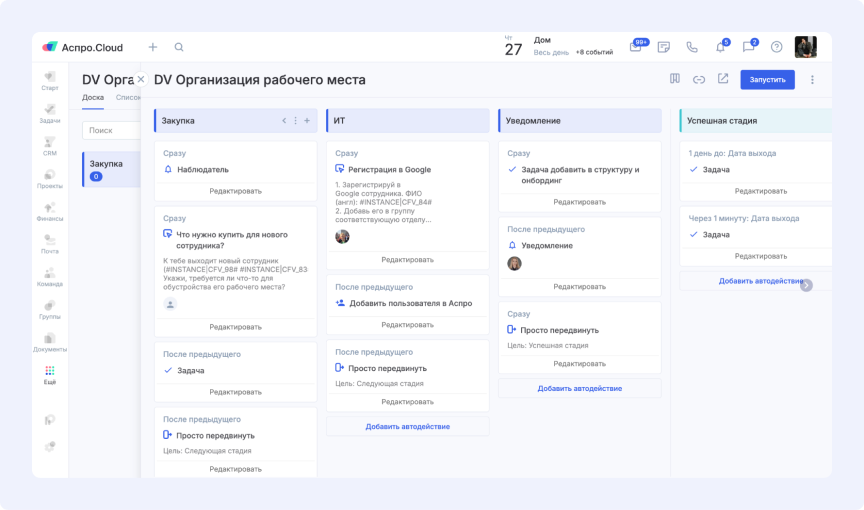
Task: Open notifications bell with badge 5
Action: [721, 47]
